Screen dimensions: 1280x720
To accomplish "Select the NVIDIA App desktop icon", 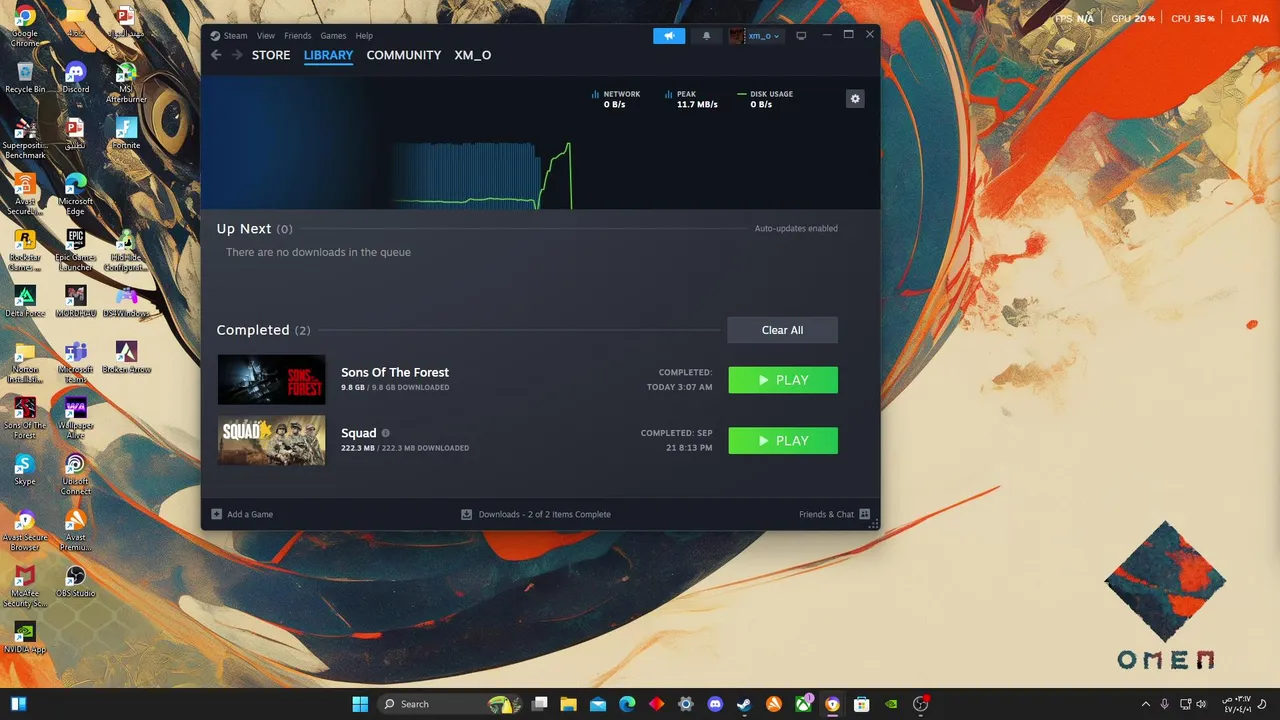I will [x=25, y=638].
